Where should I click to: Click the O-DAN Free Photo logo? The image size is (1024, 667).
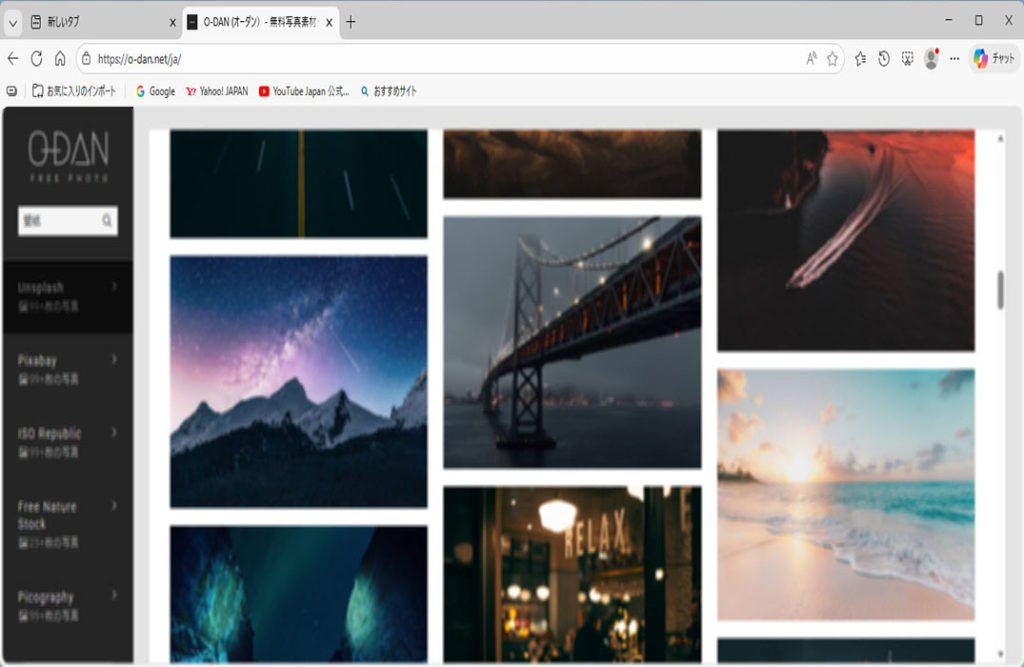(x=68, y=156)
